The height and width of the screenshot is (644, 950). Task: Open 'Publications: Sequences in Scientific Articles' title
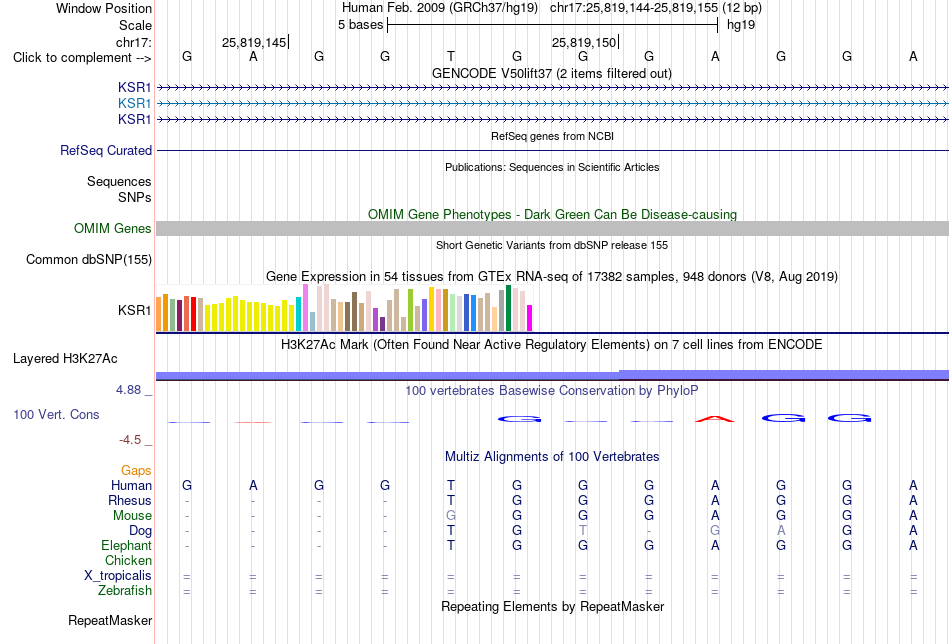pos(552,167)
